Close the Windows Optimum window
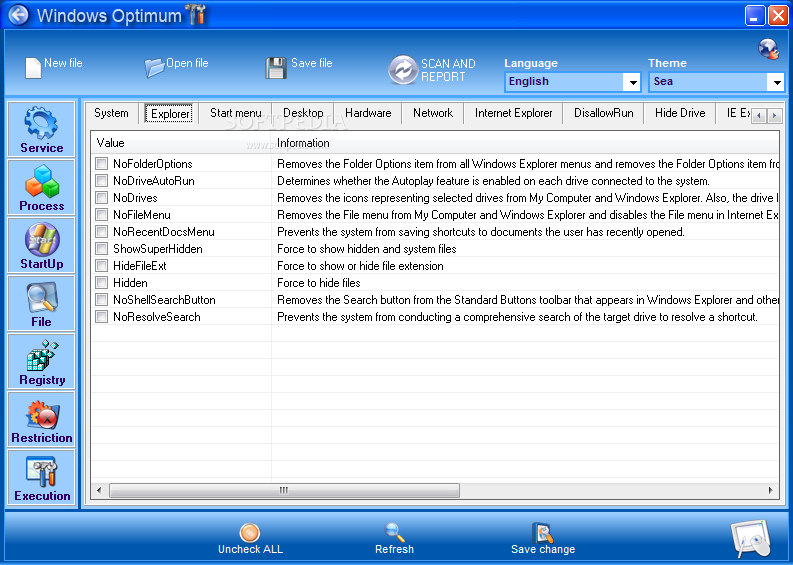Image resolution: width=793 pixels, height=565 pixels. click(x=777, y=15)
